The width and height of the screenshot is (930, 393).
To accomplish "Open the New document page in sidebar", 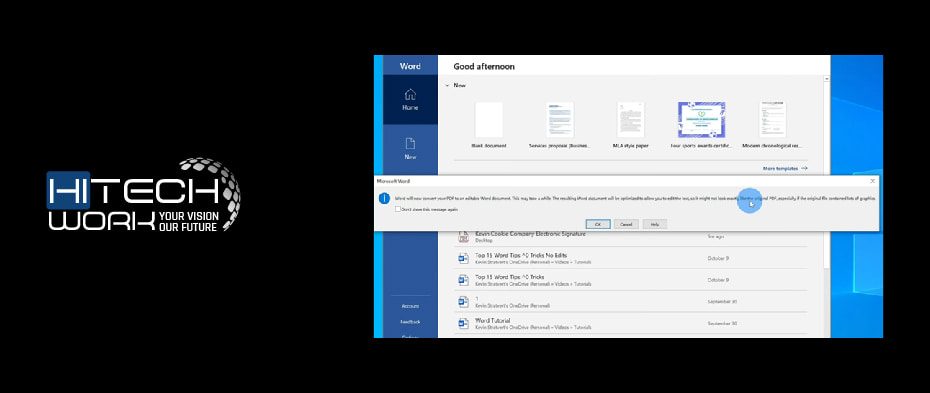I will [x=410, y=149].
